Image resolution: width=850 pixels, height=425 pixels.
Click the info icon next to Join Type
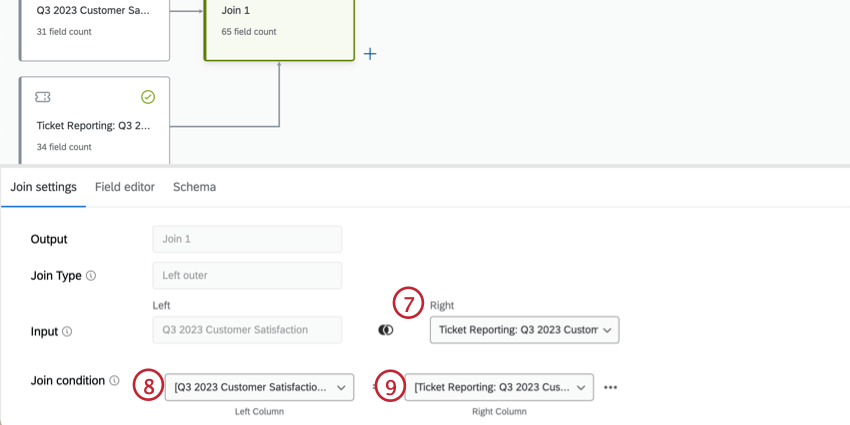(91, 276)
